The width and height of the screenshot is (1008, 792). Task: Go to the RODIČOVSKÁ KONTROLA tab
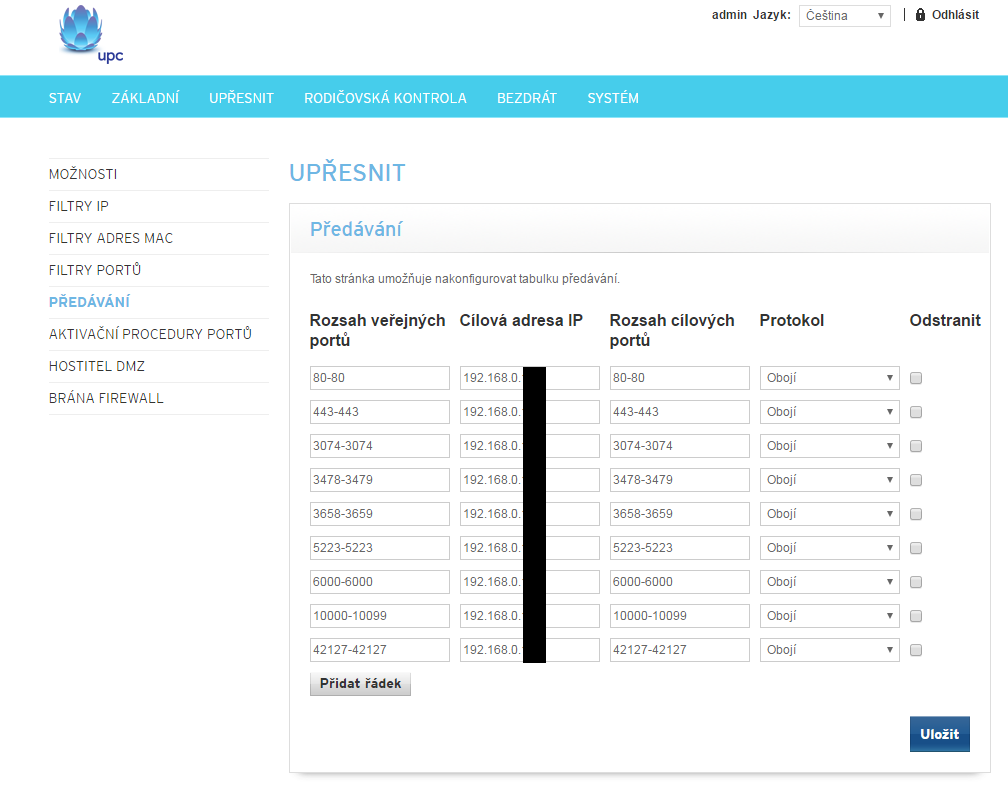point(385,98)
